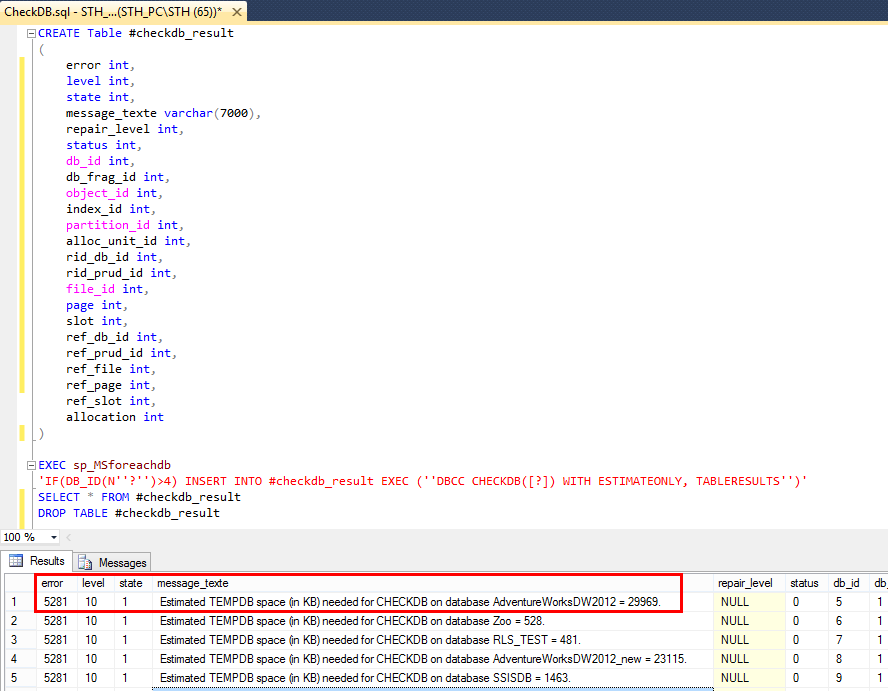The height and width of the screenshot is (691, 888).
Task: Collapse the CREATE Table code block
Action: [x=30, y=33]
